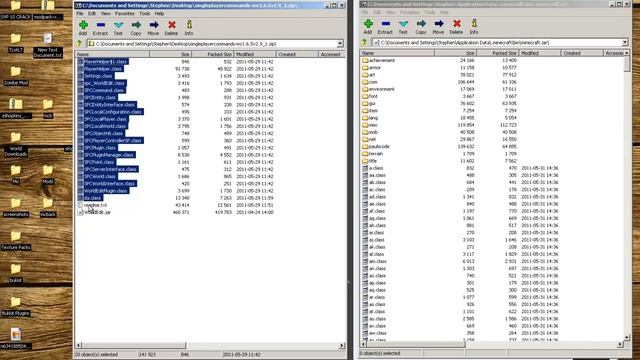640x360 pixels.
Task: Select SPCPluginManager.class in the left window
Action: point(109,155)
